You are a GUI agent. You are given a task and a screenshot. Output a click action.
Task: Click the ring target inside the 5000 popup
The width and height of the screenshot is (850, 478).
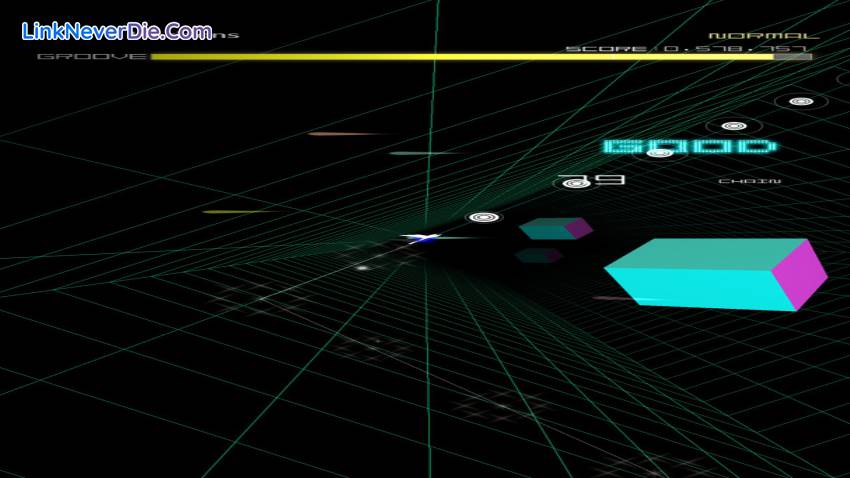[x=659, y=152]
